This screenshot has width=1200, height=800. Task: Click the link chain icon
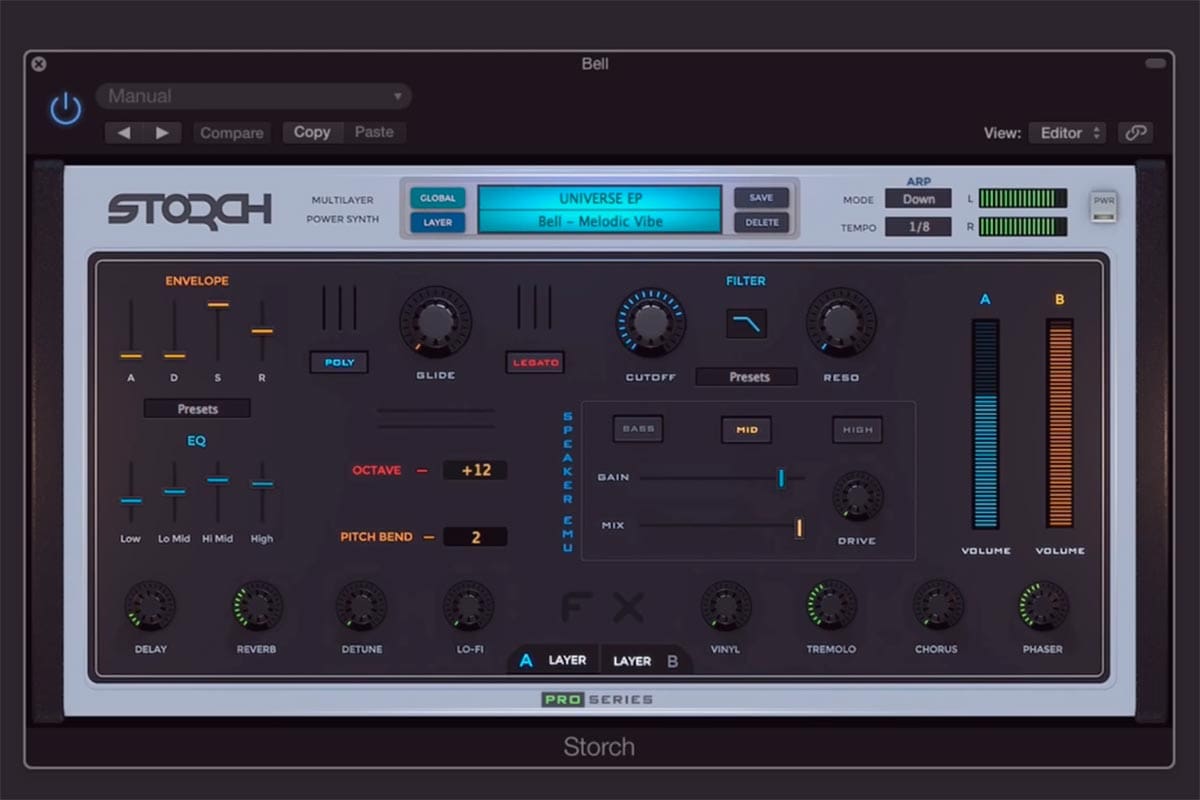[1135, 133]
